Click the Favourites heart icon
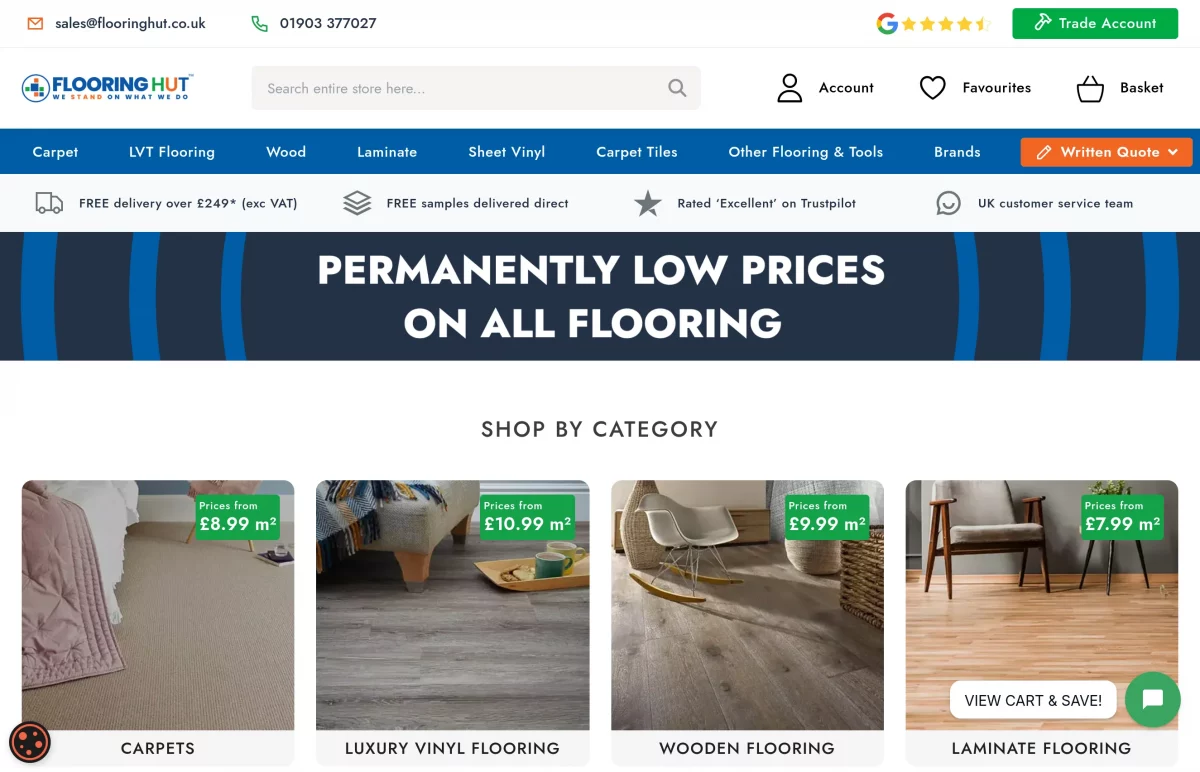 [x=932, y=88]
